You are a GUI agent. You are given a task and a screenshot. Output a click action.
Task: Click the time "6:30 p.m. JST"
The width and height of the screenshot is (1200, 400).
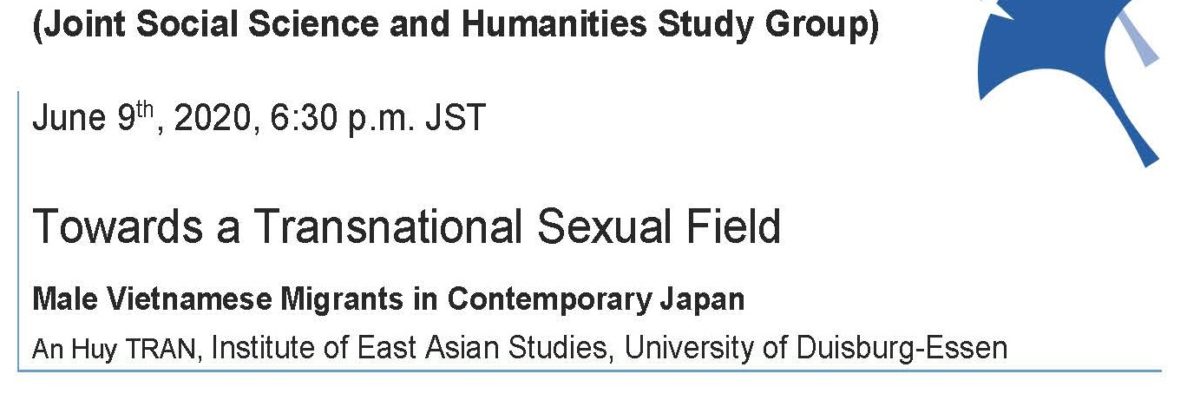(377, 118)
